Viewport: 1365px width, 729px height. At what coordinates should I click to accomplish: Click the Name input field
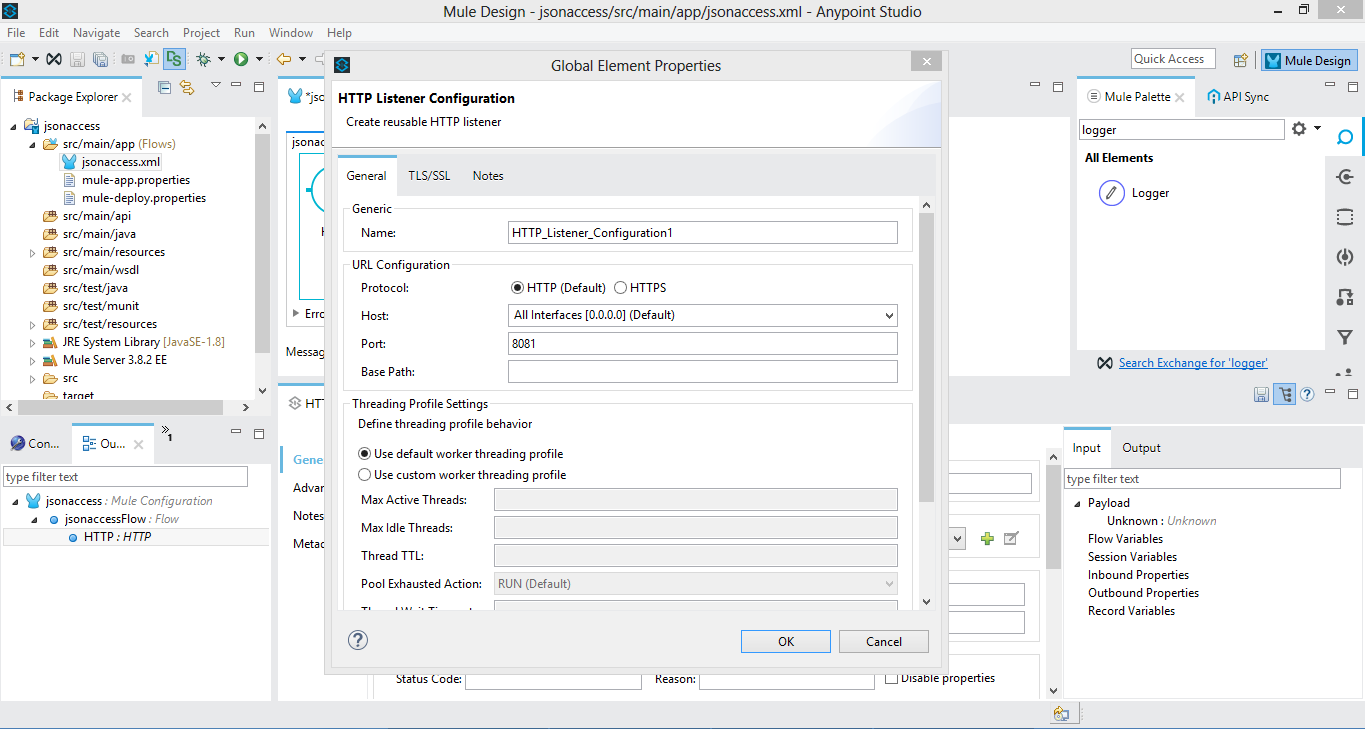703,232
